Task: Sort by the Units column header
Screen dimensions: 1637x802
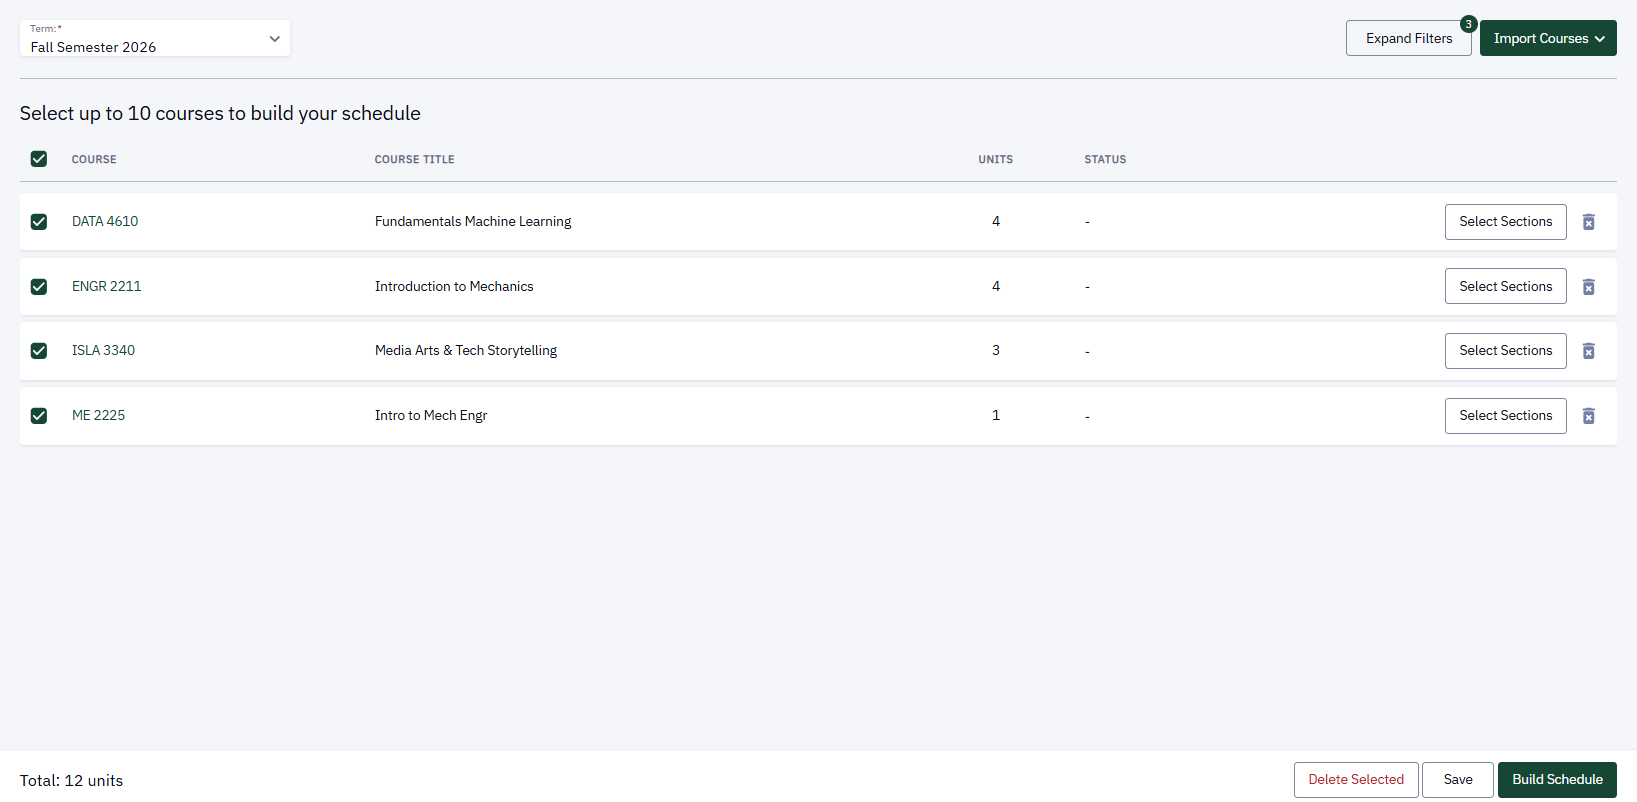Action: (x=995, y=159)
